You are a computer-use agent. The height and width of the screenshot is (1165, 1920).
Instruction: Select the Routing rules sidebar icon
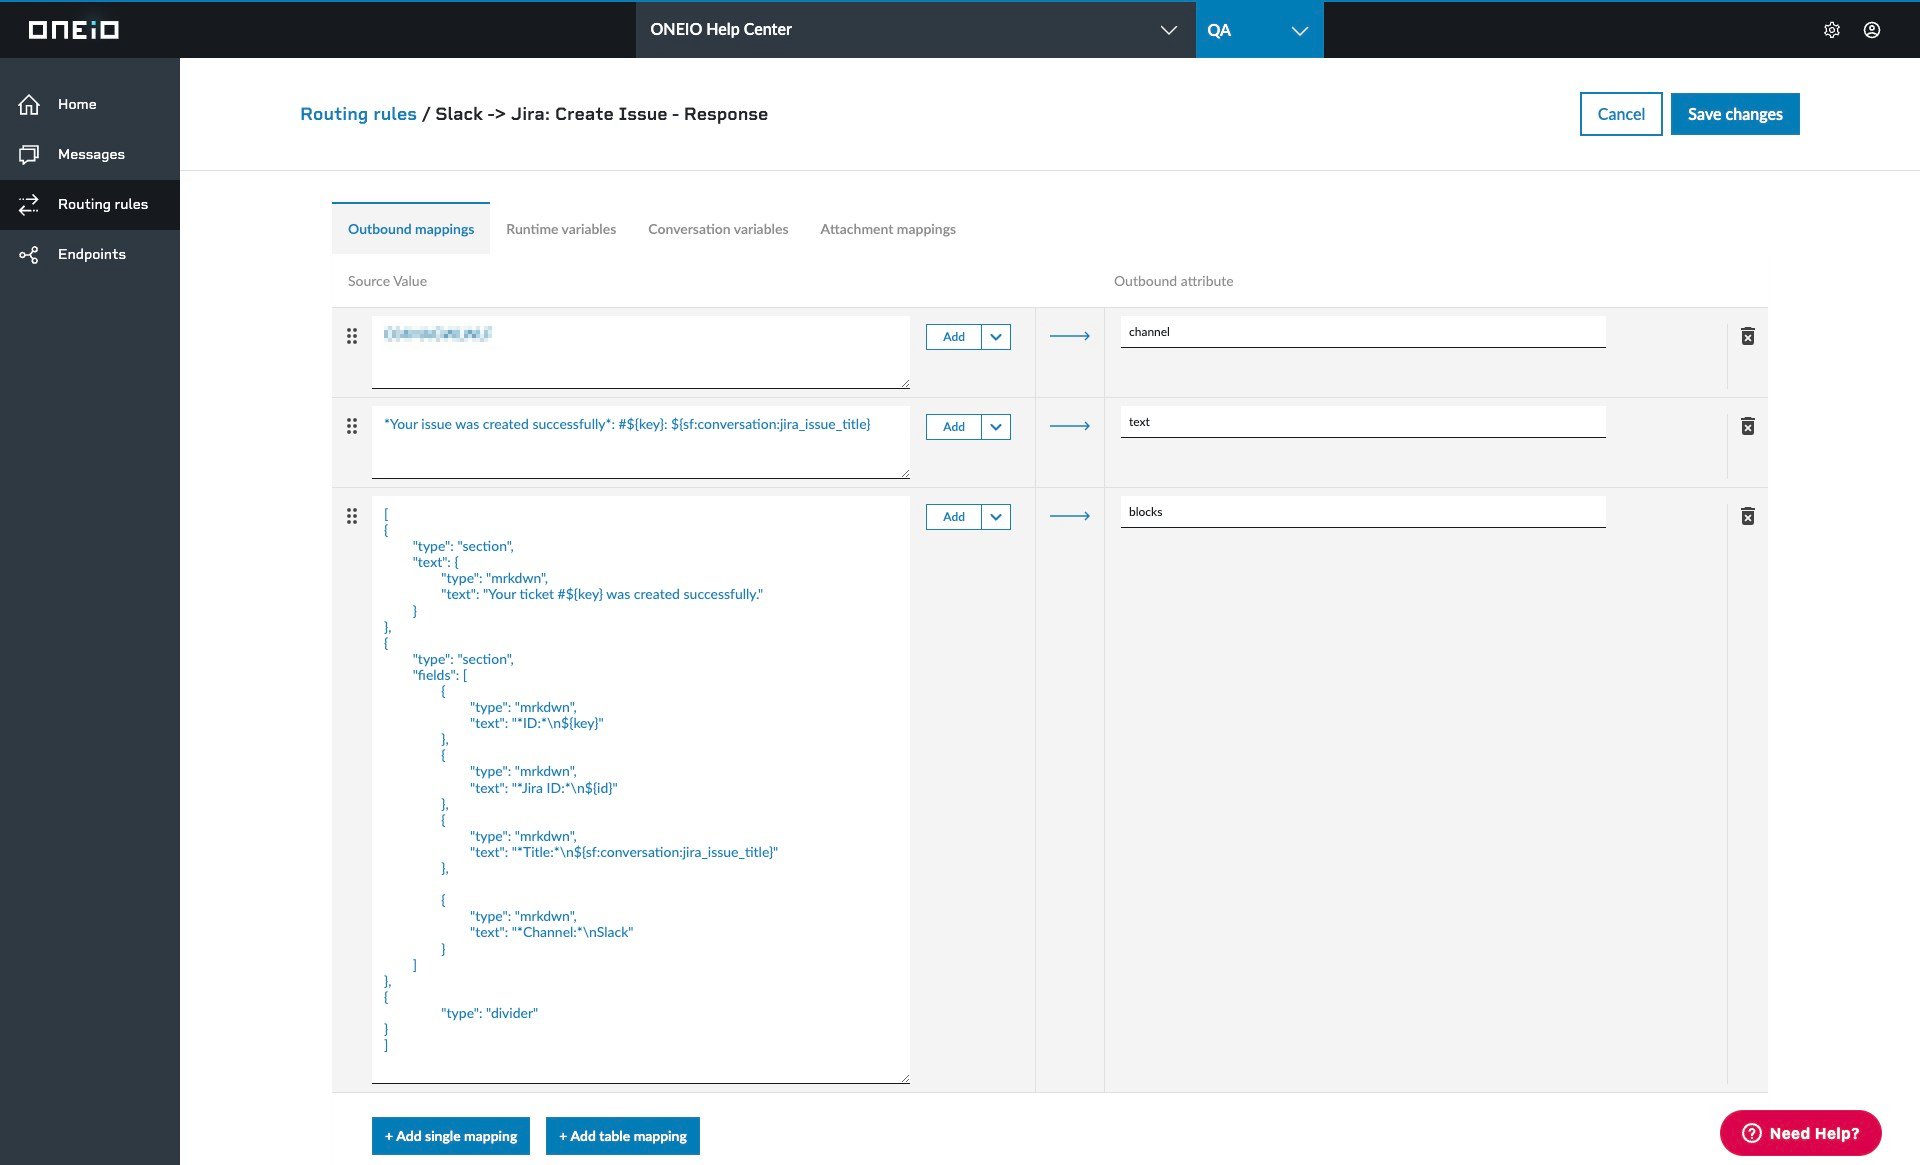(x=30, y=204)
